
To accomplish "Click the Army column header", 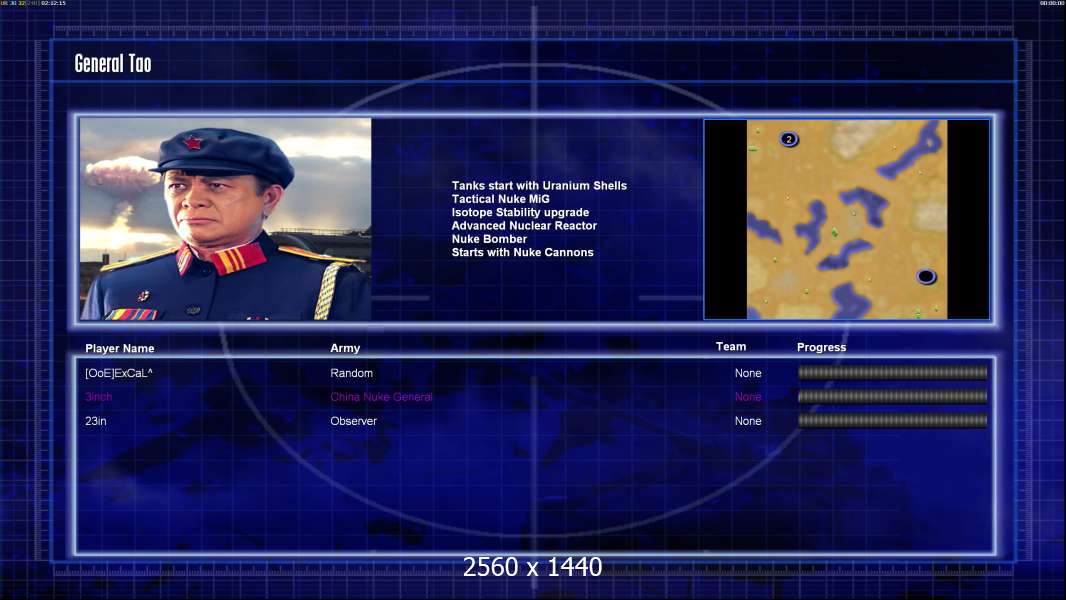I will tap(345, 348).
